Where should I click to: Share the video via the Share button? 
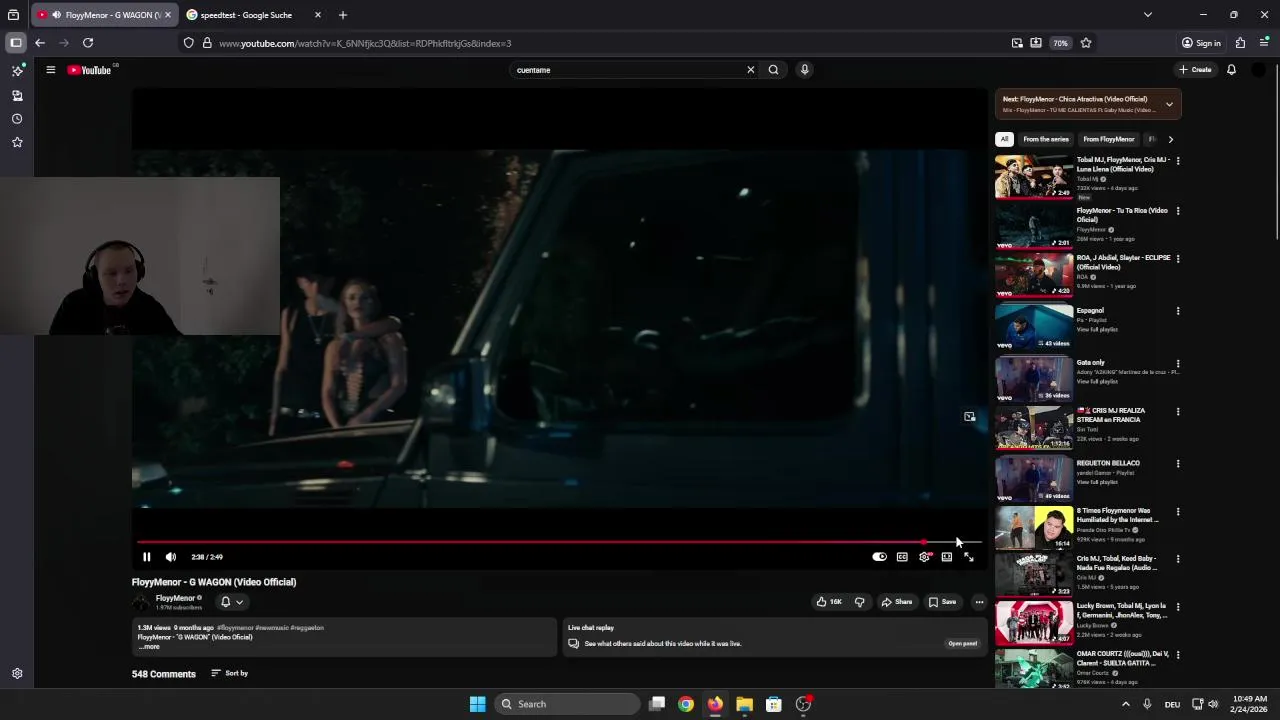pos(897,602)
